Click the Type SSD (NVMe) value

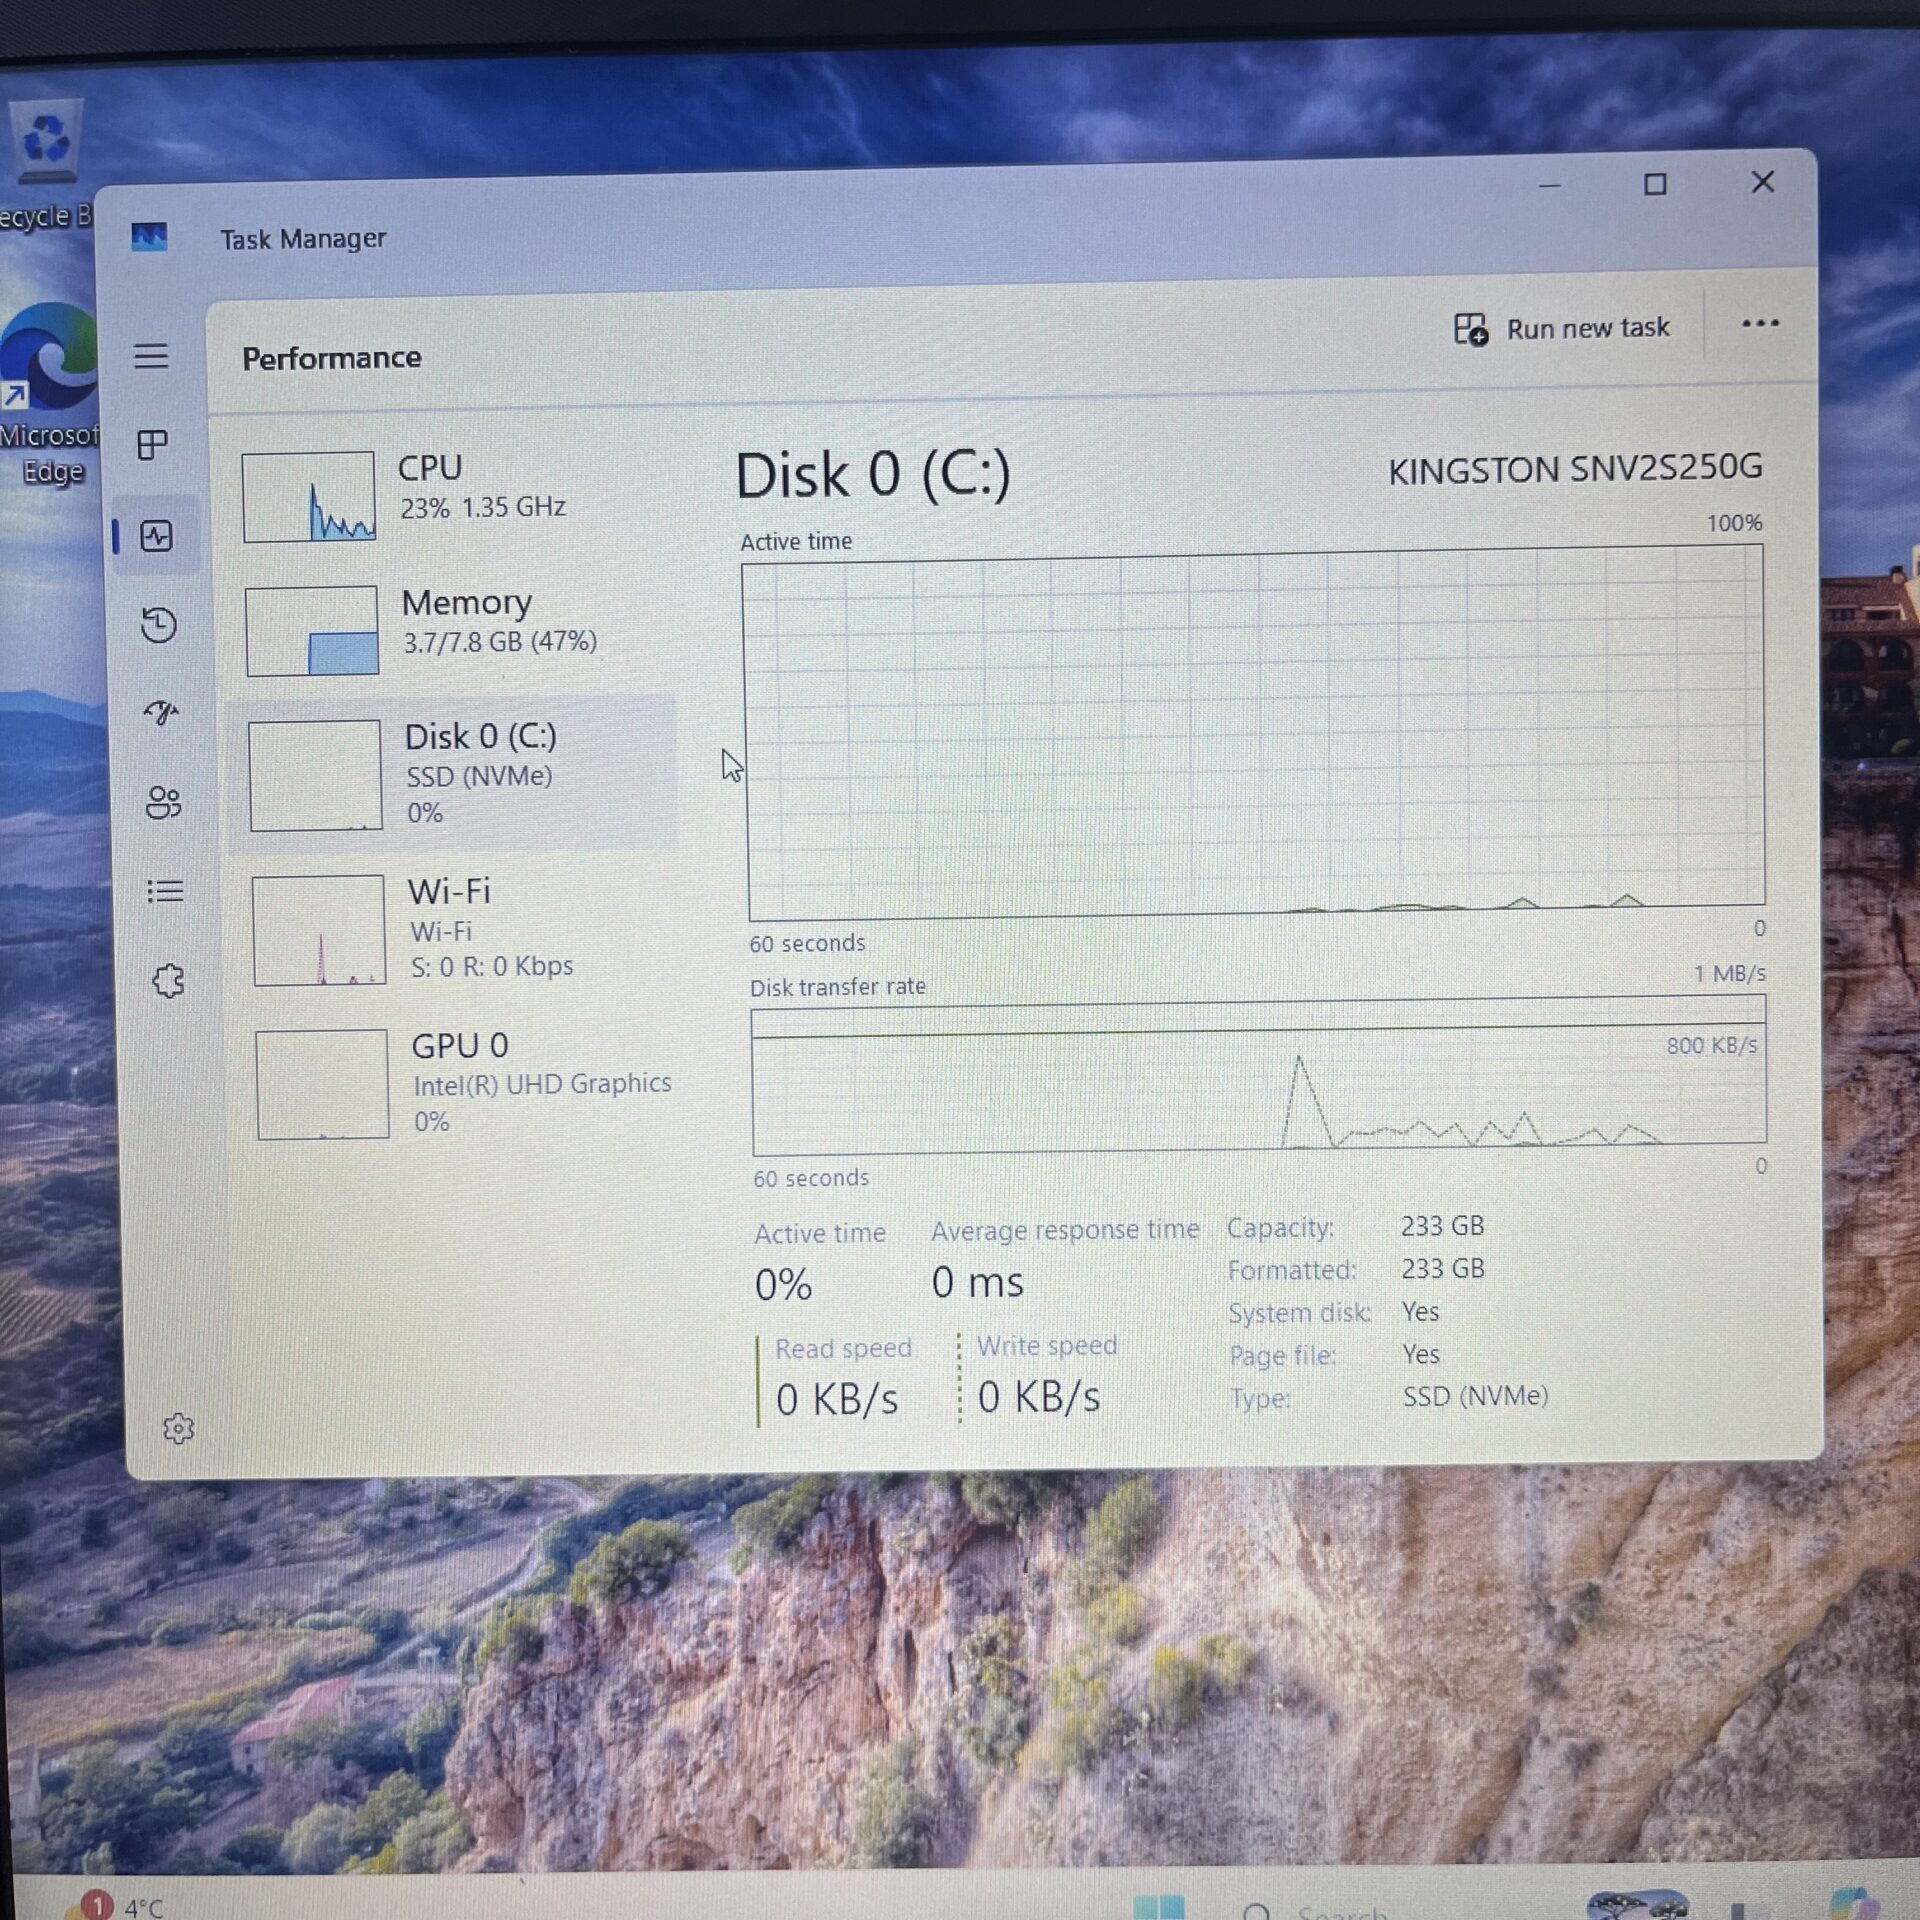(x=1476, y=1396)
